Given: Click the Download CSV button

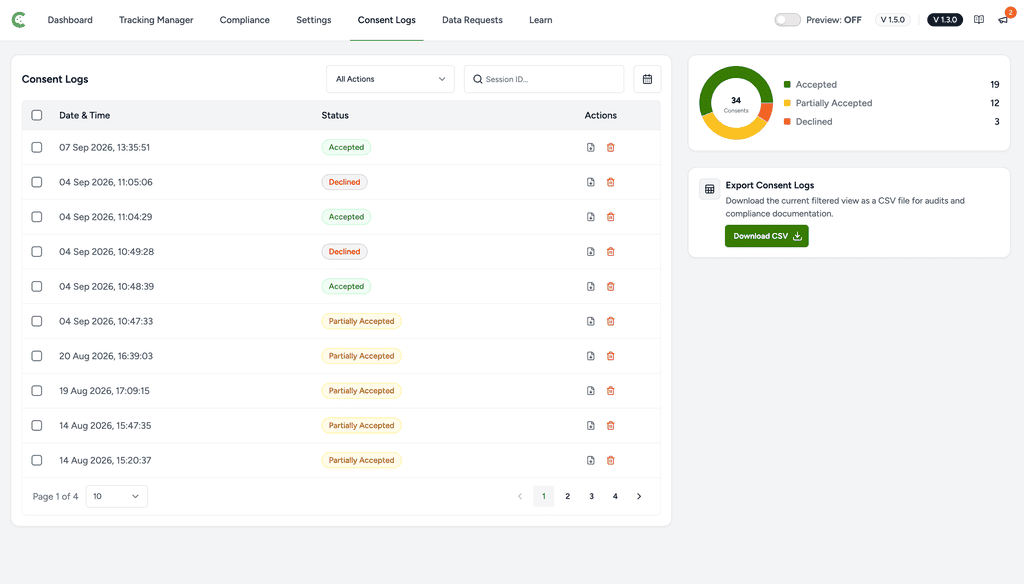Looking at the screenshot, I should 767,236.
